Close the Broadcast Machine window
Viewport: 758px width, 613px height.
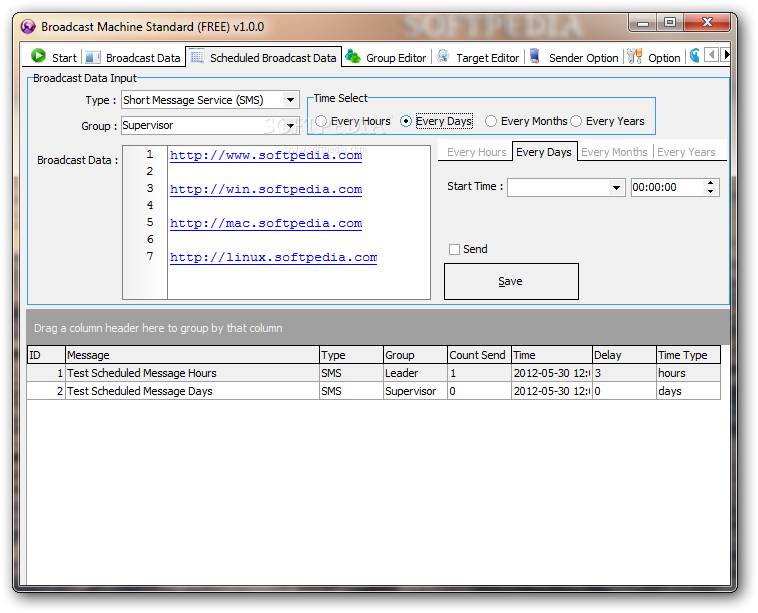pos(707,23)
